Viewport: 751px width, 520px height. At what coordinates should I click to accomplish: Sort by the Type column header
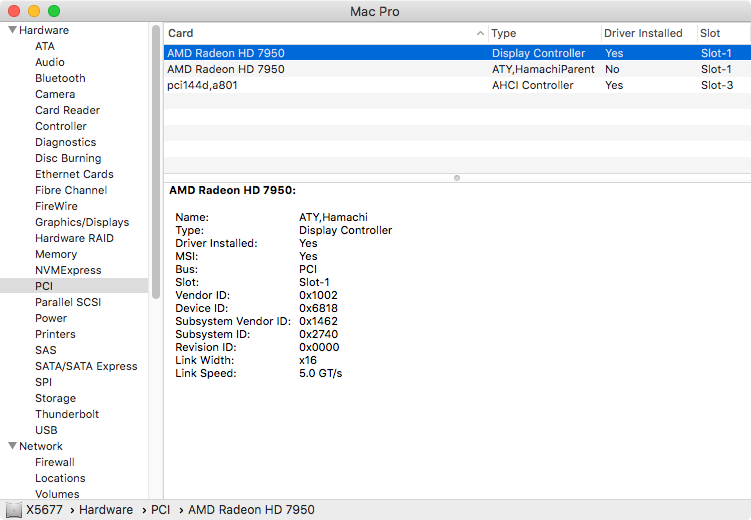(x=503, y=33)
